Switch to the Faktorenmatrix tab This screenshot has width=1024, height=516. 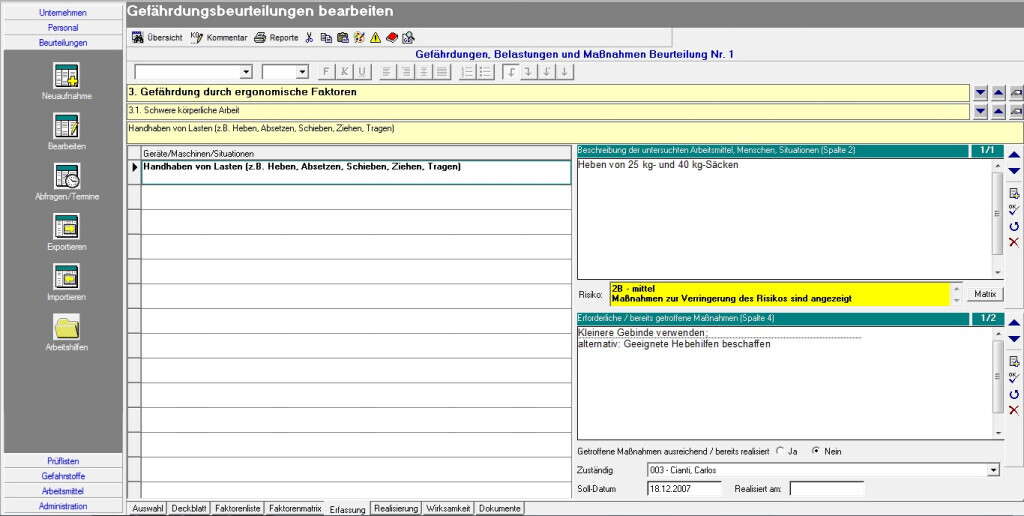[x=295, y=508]
